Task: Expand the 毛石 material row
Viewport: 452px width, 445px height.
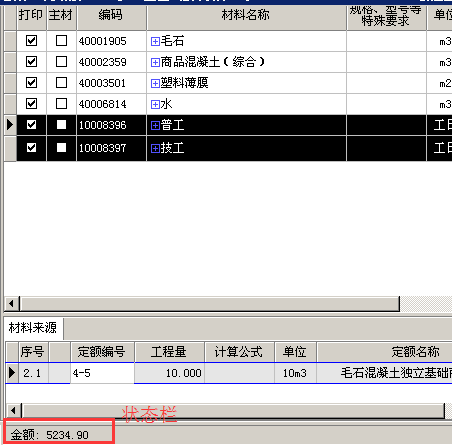Action: pos(155,41)
